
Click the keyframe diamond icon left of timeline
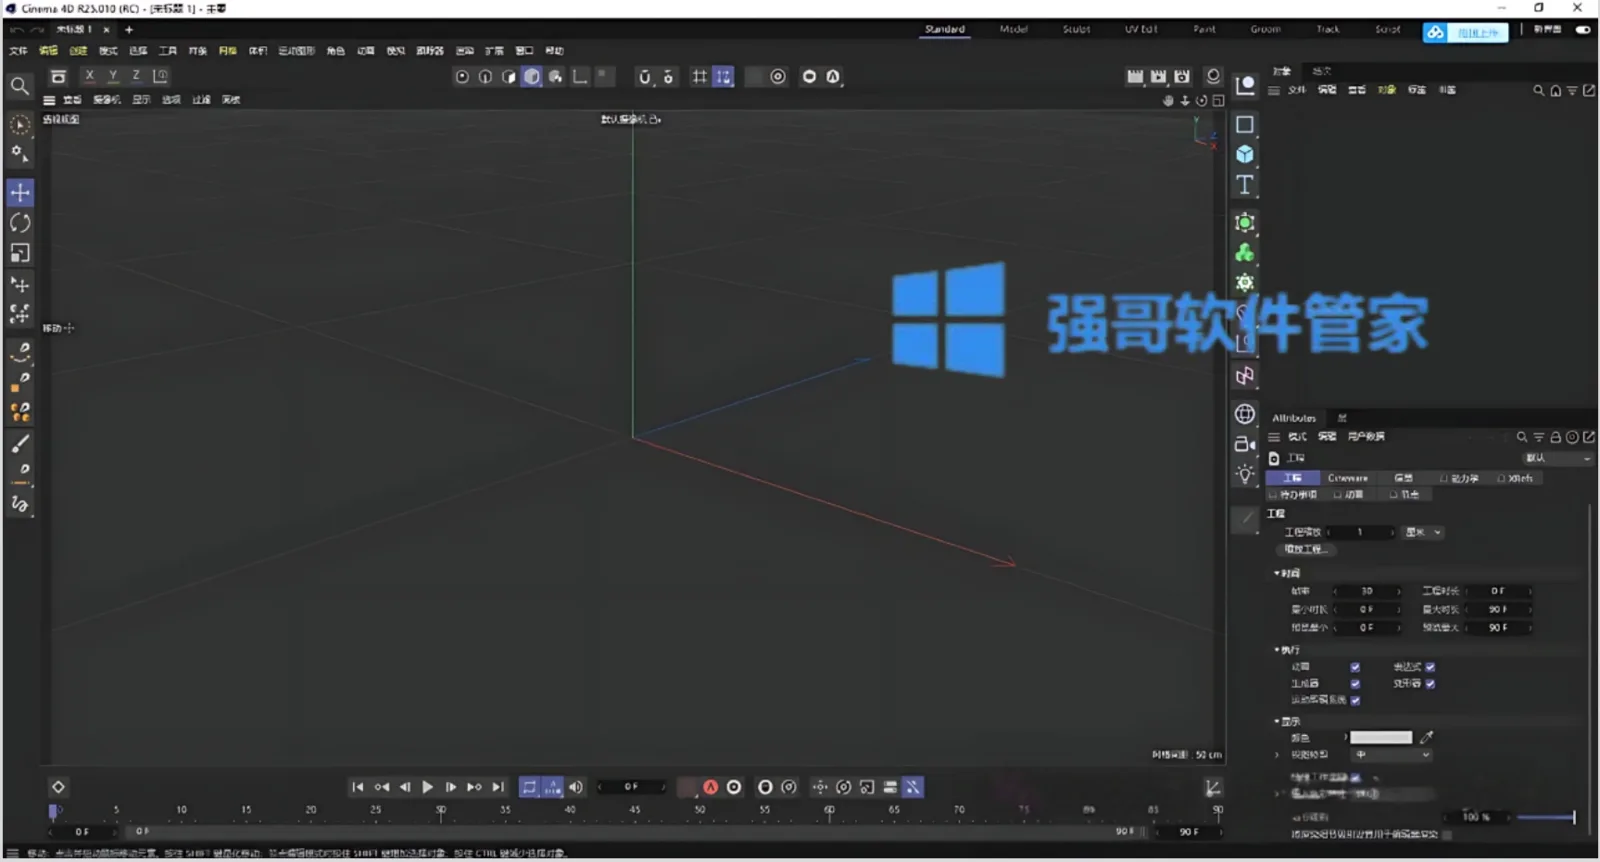click(58, 787)
